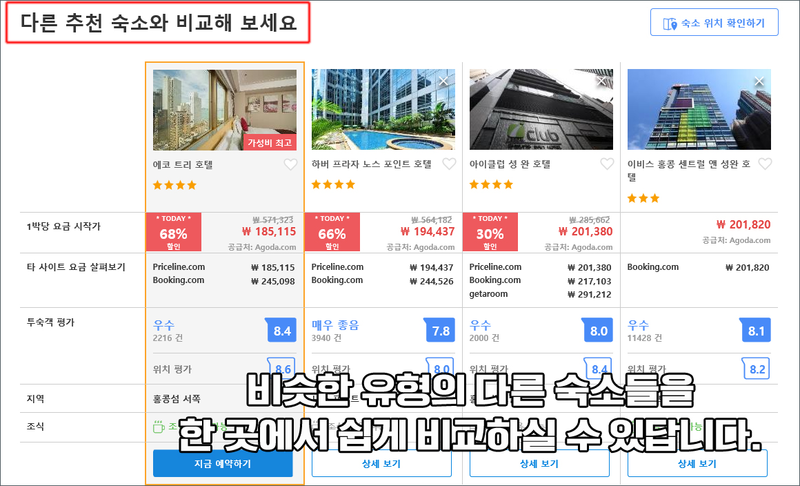Image resolution: width=800 pixels, height=486 pixels.
Task: Remove 이비스 hotel column with X icon
Action: pyautogui.click(x=759, y=81)
